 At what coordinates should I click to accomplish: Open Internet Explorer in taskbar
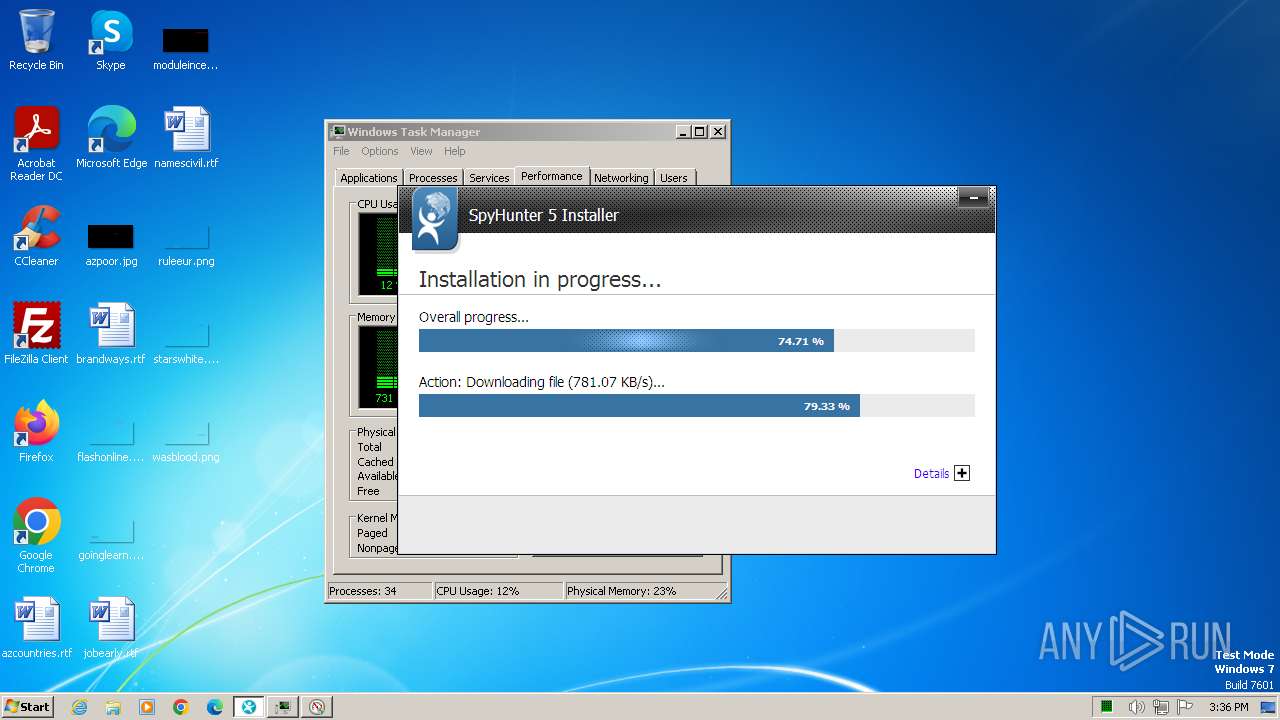pos(79,707)
